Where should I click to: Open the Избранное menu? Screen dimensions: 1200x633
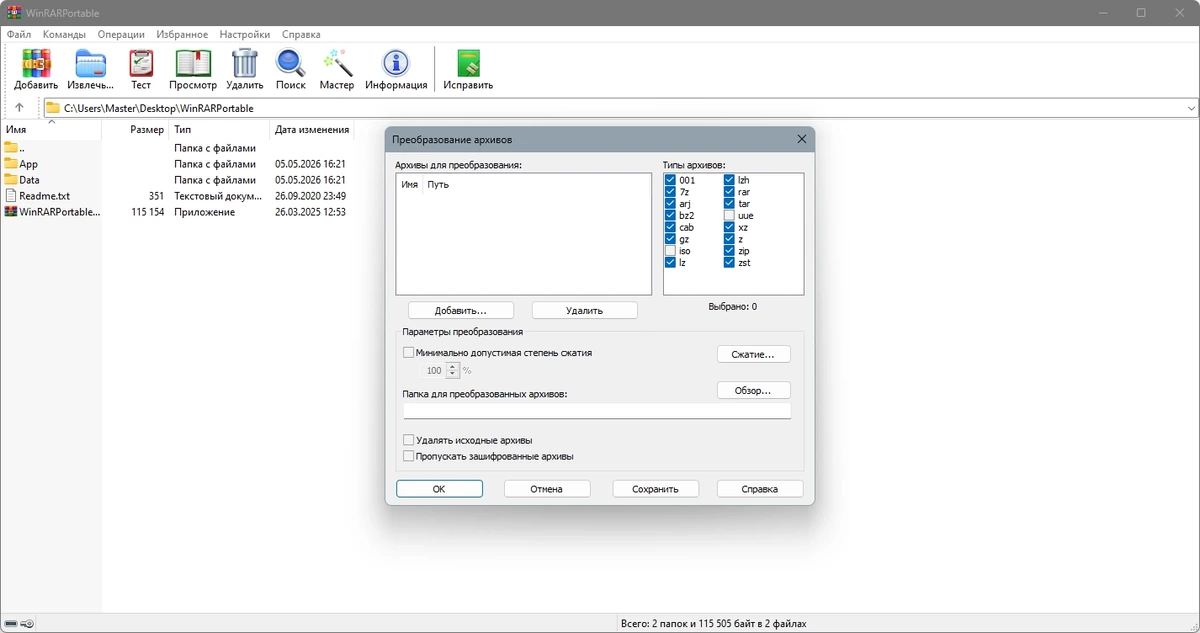[x=182, y=34]
